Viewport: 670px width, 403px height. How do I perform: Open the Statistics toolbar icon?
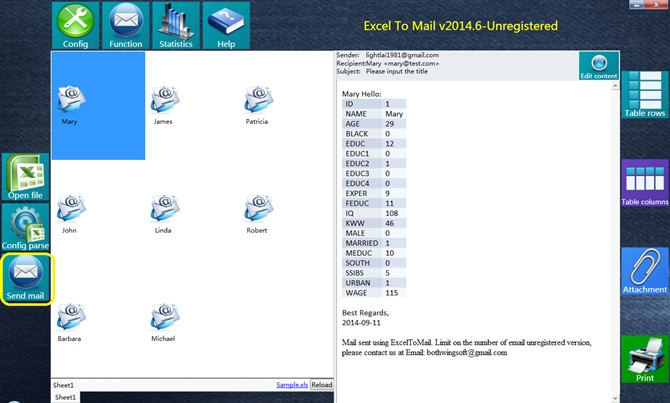[x=176, y=25]
